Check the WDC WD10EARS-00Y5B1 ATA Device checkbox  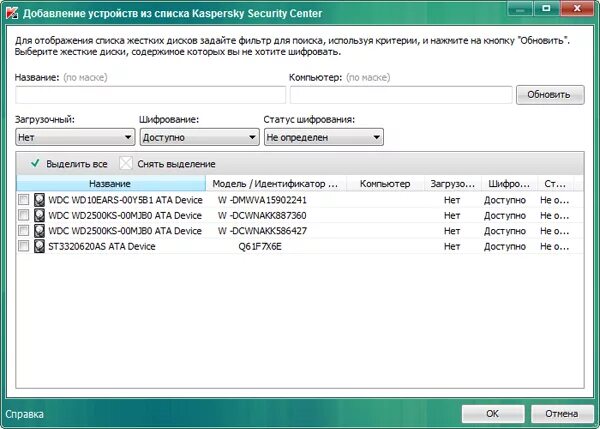click(x=24, y=200)
